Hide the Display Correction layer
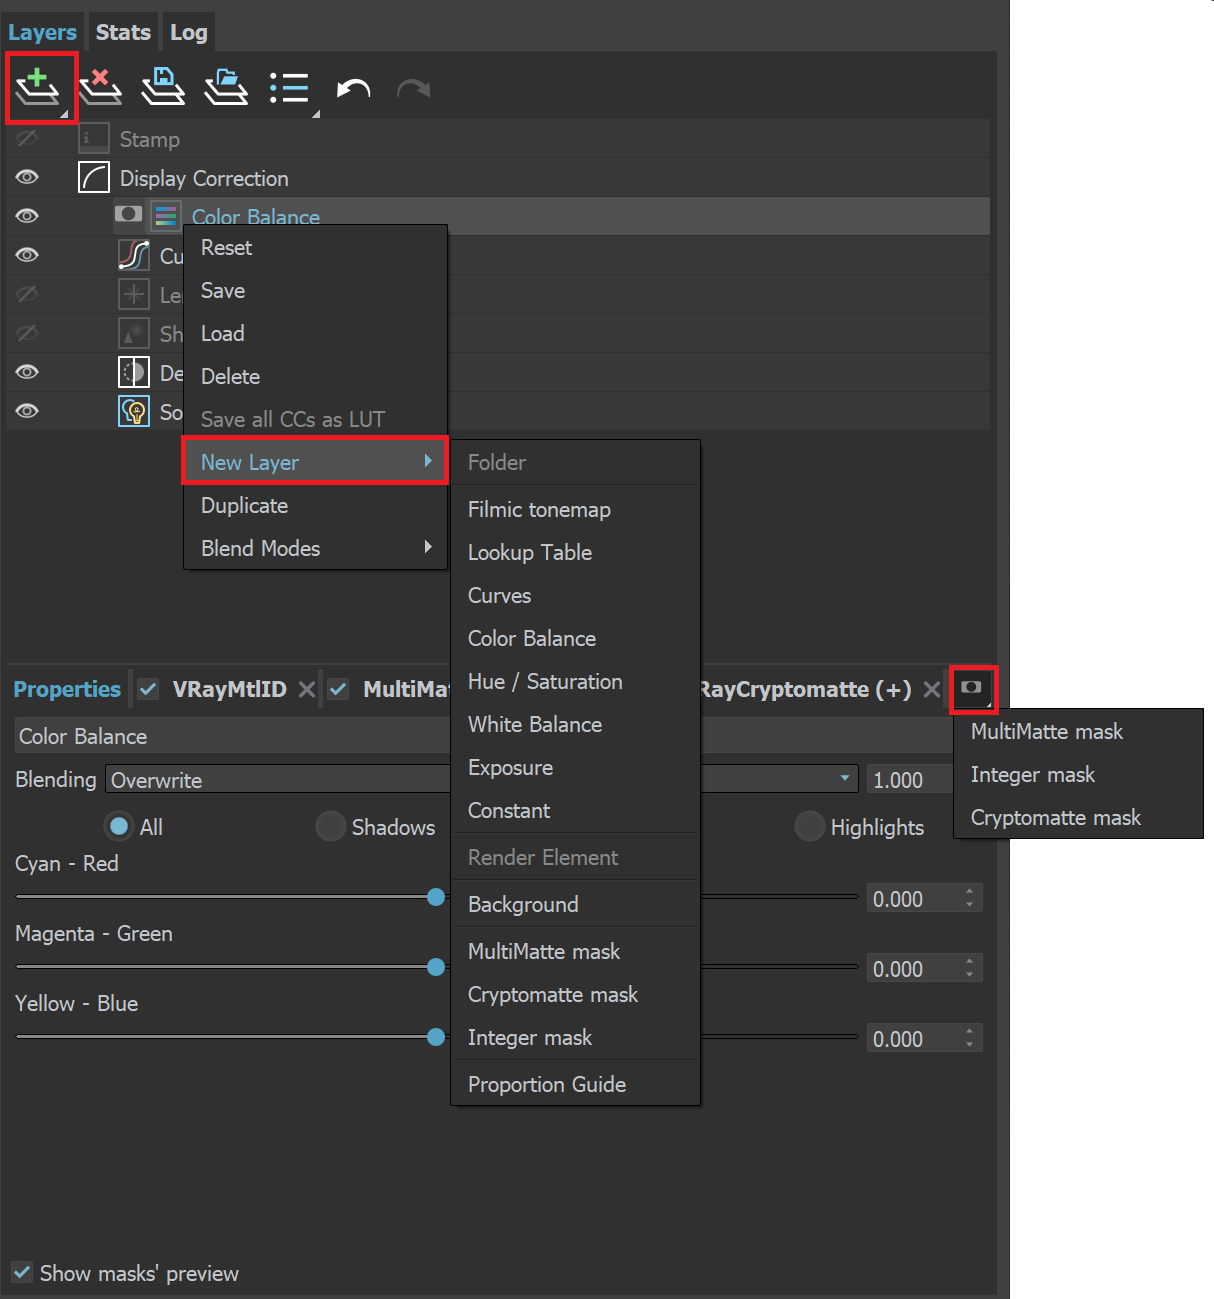Viewport: 1214px width, 1299px height. click(x=27, y=177)
